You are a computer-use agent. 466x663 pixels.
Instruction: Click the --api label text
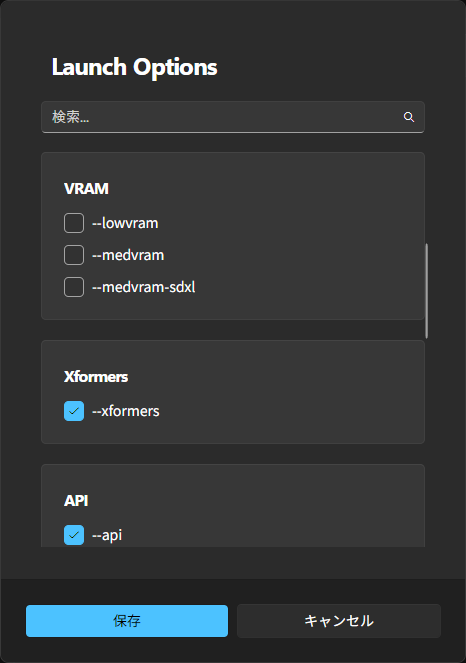point(107,535)
